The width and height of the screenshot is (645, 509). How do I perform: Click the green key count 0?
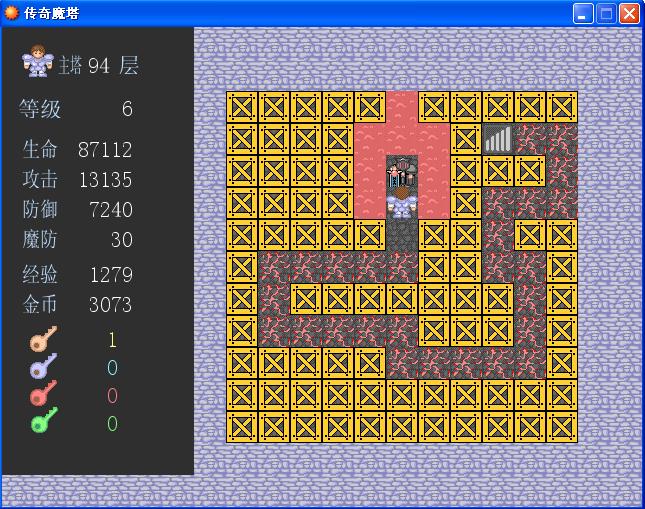(x=112, y=423)
